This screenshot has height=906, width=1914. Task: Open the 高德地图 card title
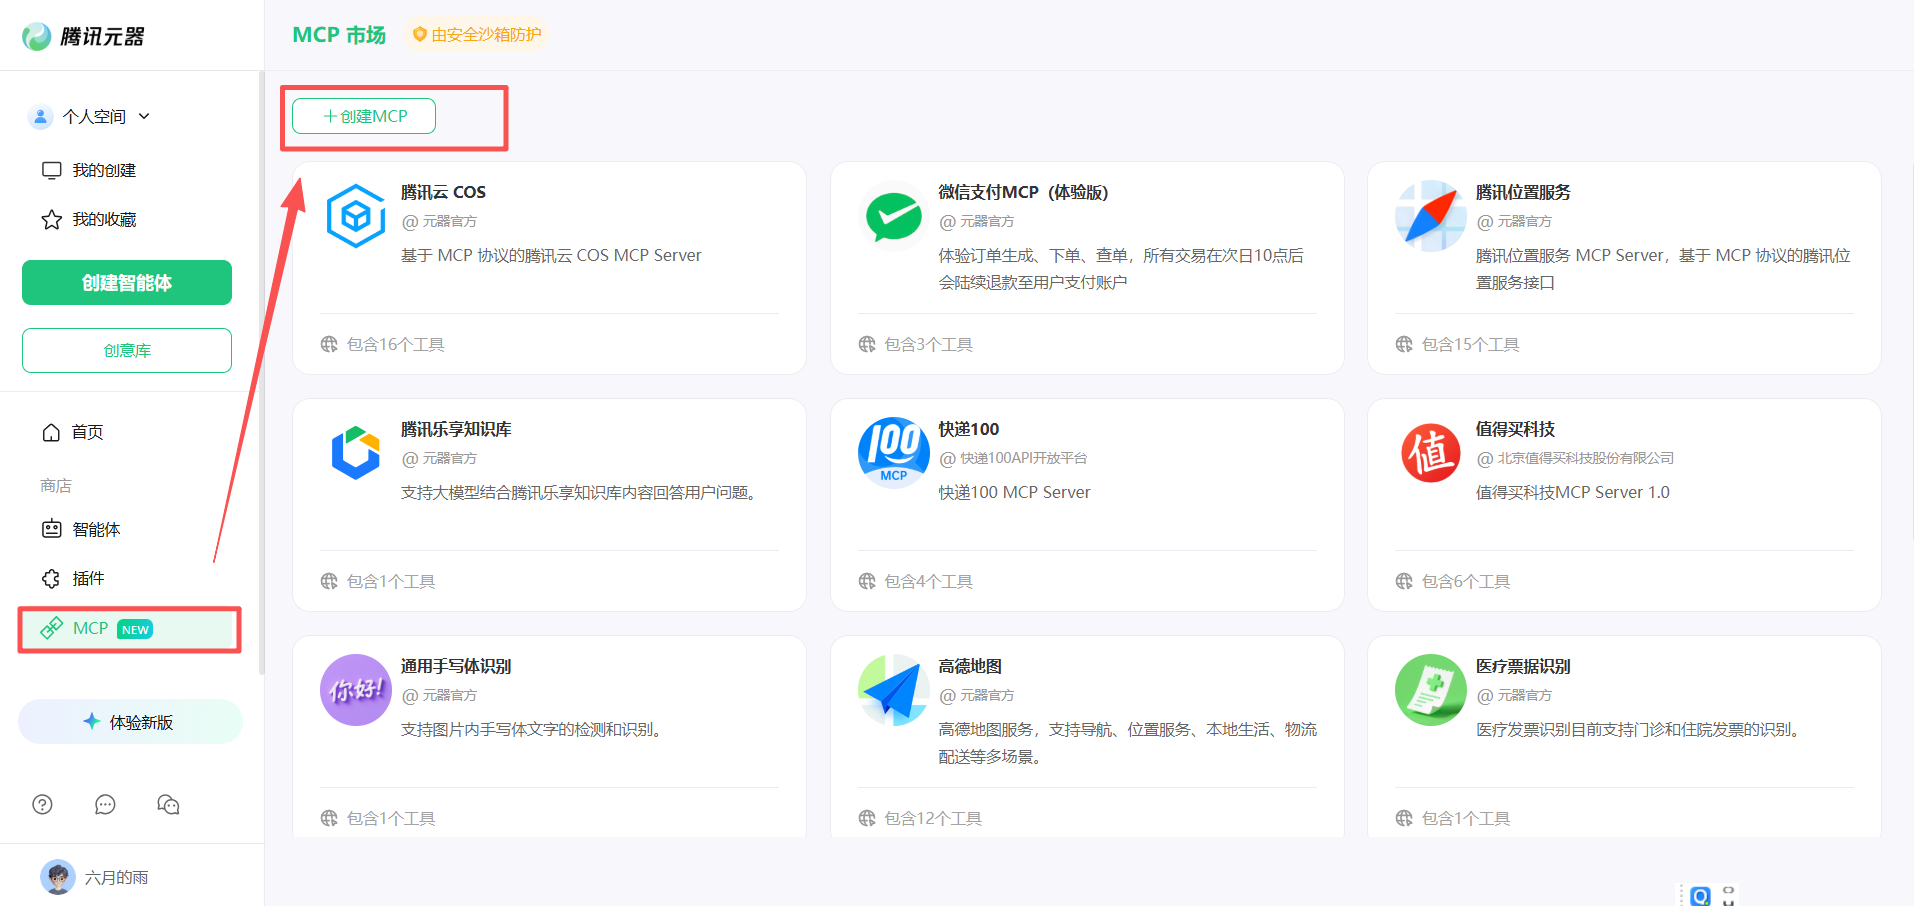[x=970, y=666]
